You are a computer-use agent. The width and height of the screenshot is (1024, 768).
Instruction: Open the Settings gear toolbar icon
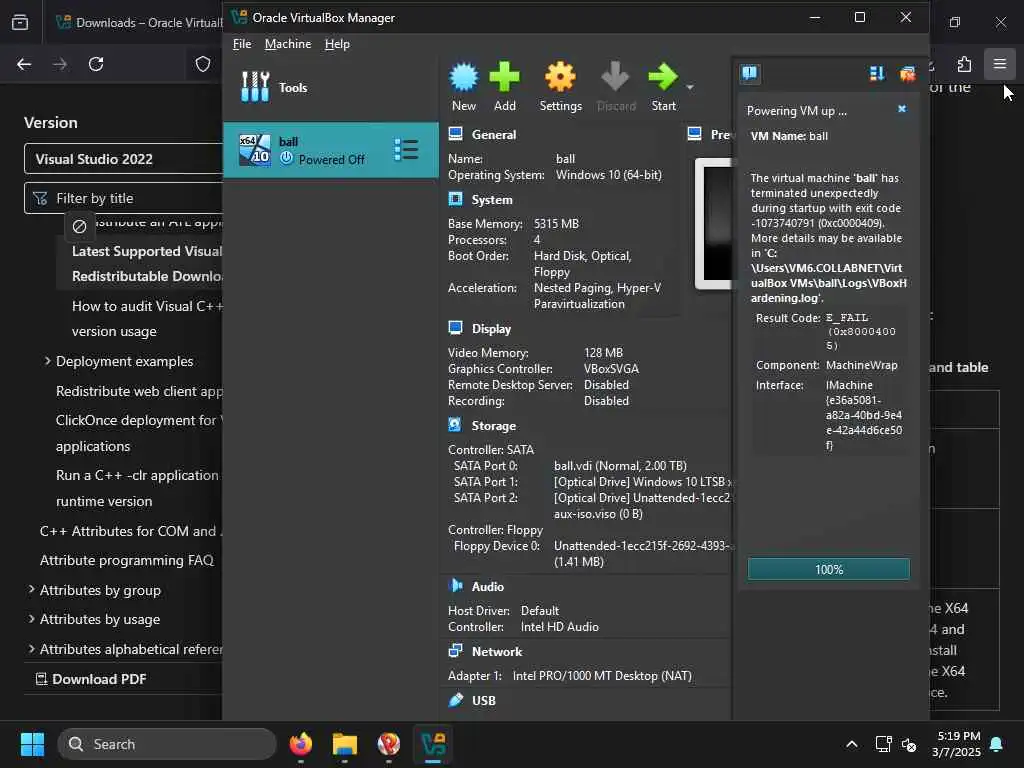click(x=560, y=78)
